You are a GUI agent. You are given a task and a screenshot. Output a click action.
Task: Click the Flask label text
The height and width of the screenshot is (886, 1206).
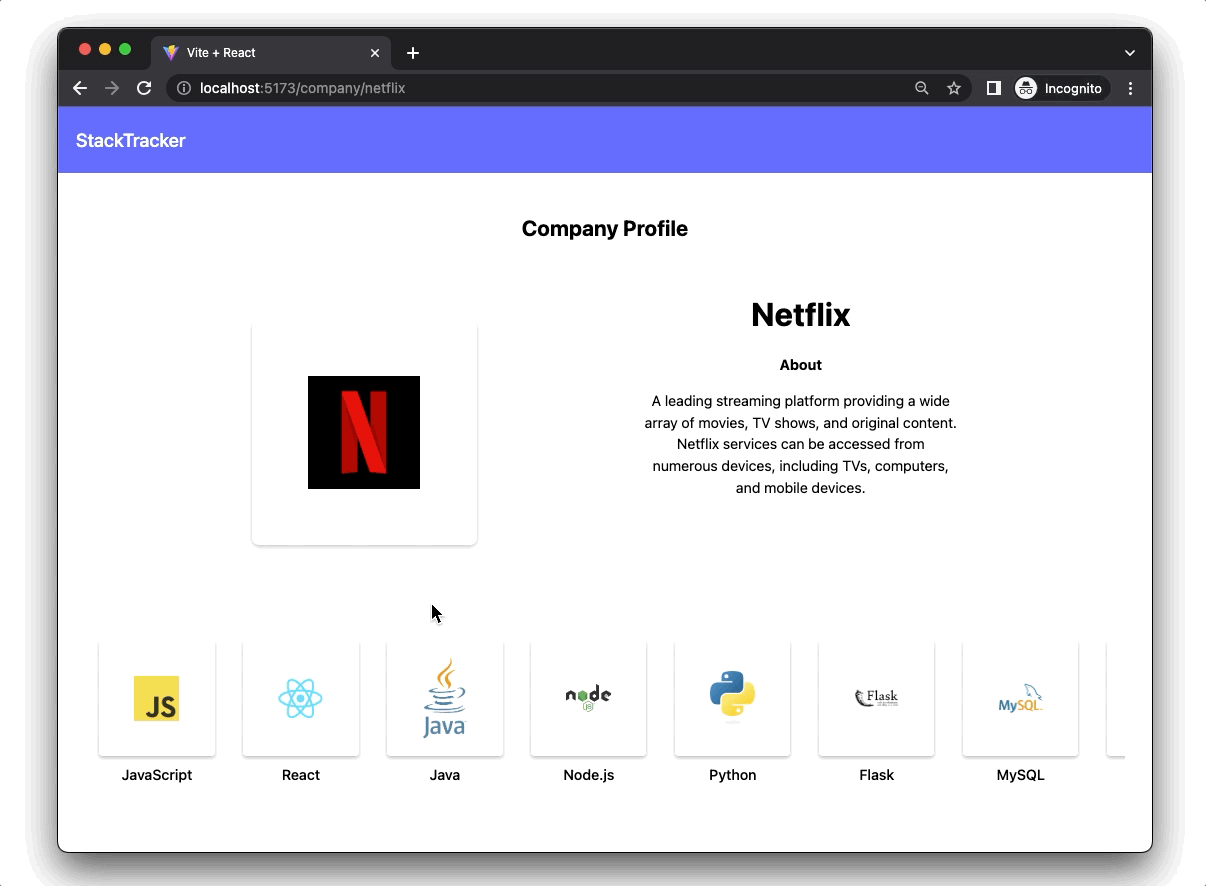coord(877,775)
